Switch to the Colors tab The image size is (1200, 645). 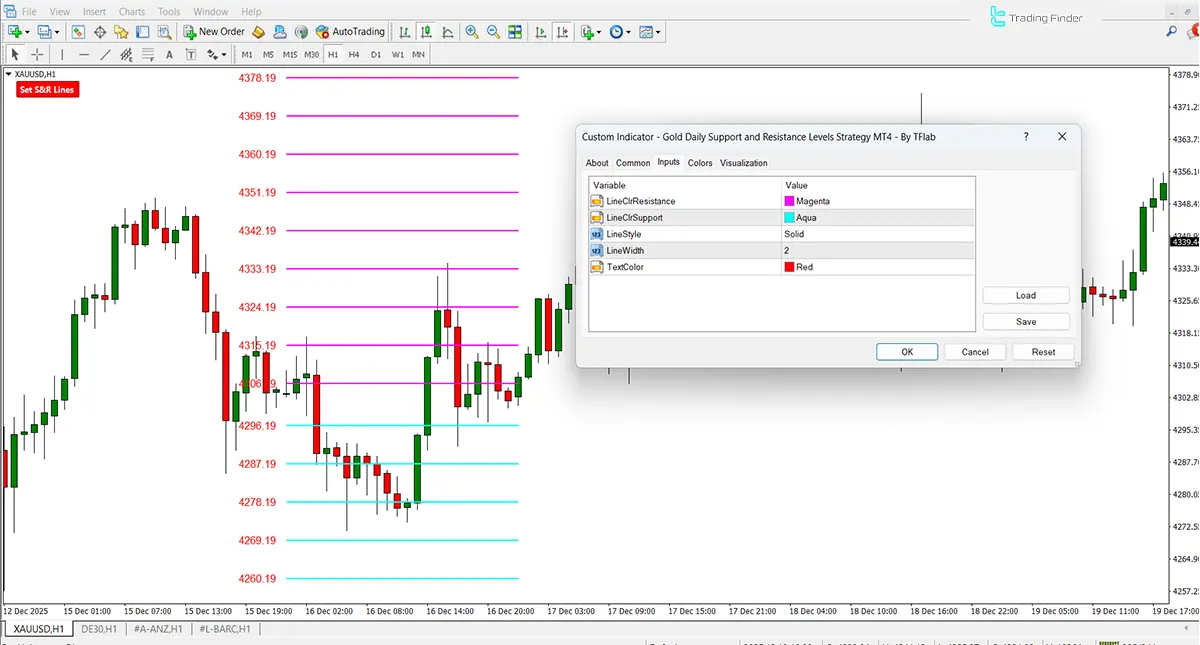coord(699,163)
